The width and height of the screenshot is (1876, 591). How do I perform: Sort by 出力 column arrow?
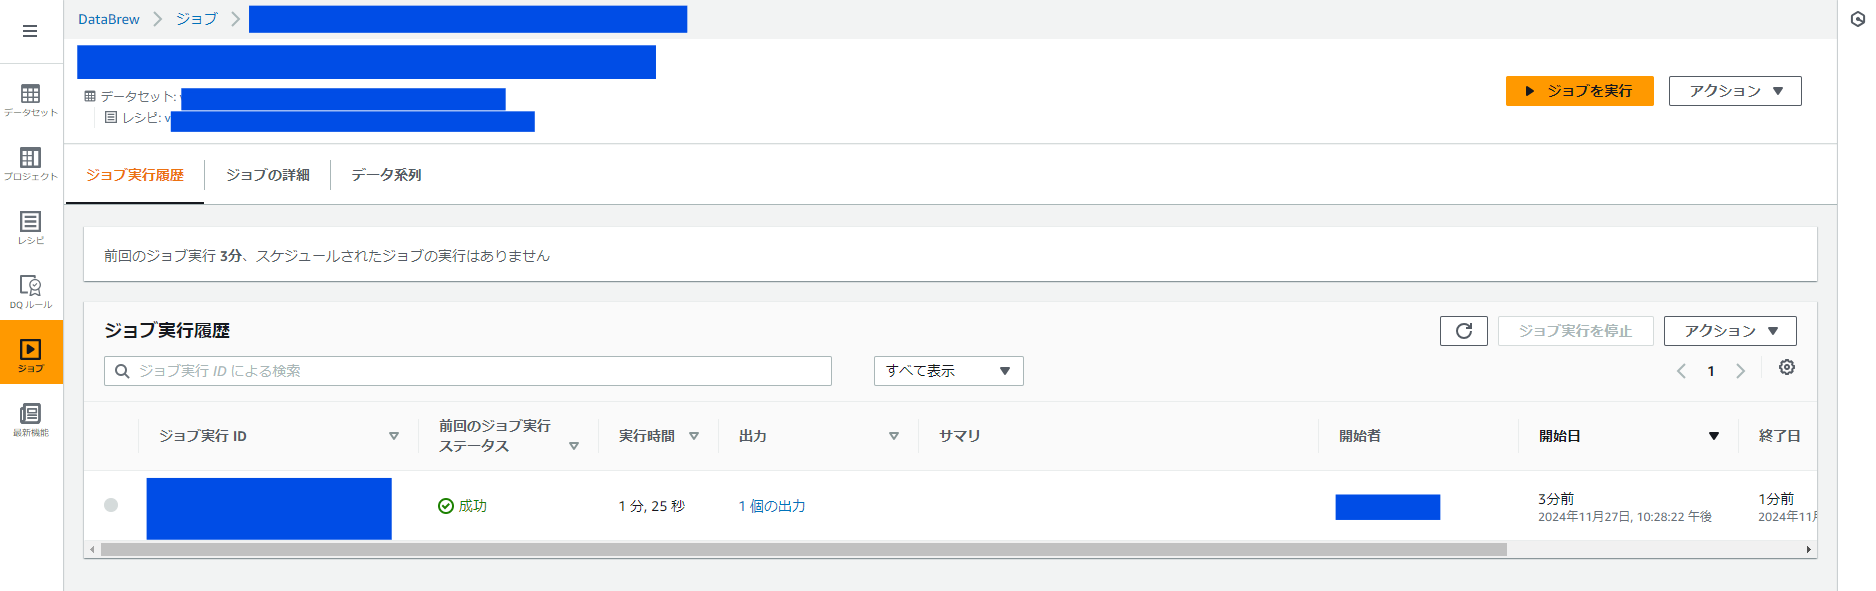(894, 436)
